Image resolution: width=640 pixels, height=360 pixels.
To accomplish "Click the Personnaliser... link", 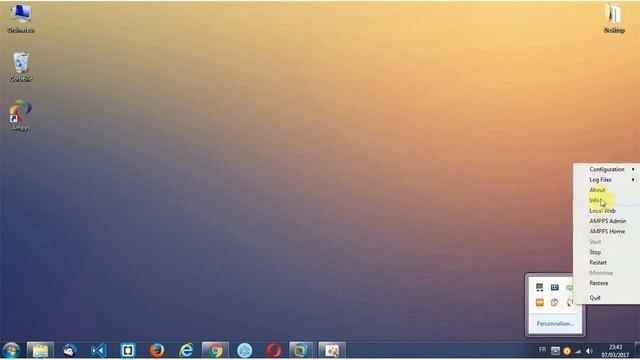I will pos(555,323).
